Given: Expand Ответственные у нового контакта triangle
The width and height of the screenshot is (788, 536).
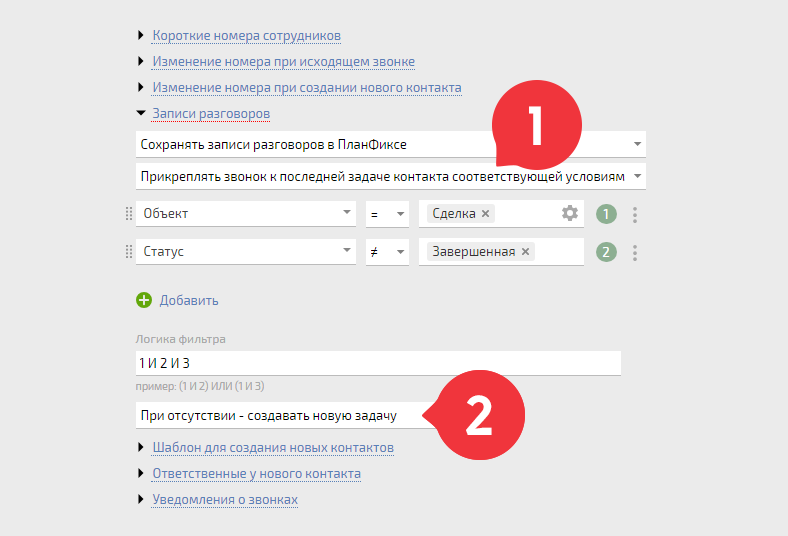Looking at the screenshot, I should pyautogui.click(x=141, y=473).
